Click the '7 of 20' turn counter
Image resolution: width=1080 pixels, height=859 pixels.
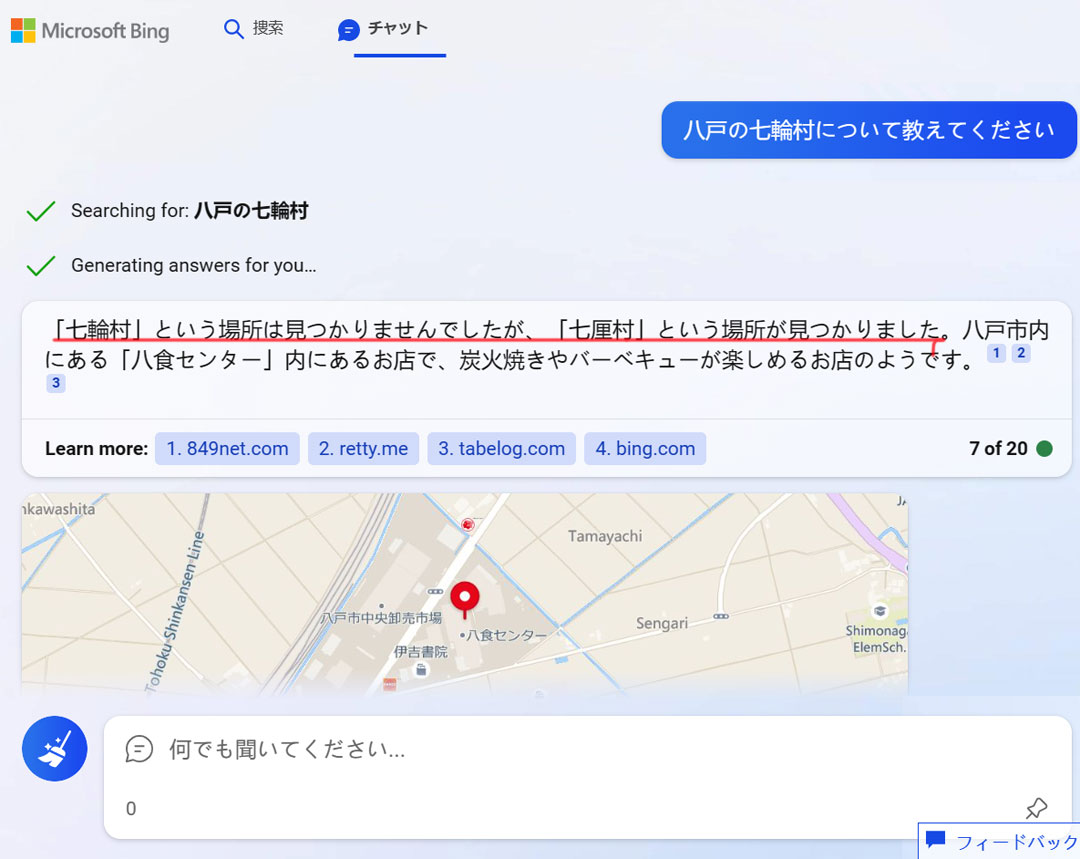click(x=998, y=448)
